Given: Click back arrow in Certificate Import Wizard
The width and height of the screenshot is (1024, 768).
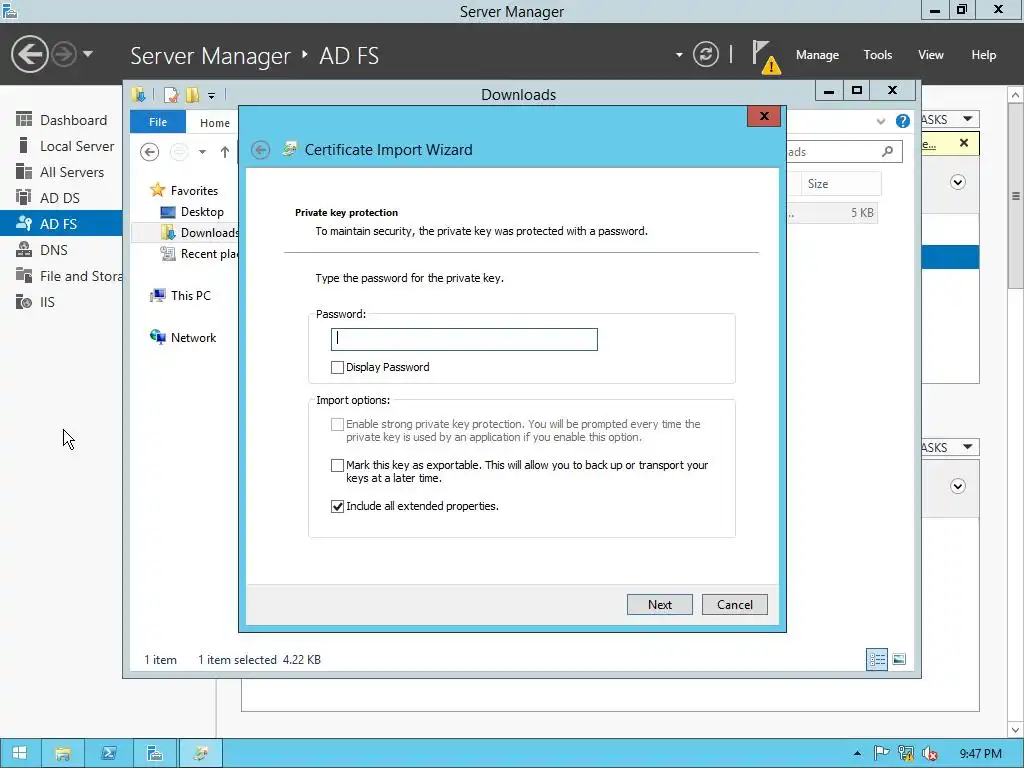Looking at the screenshot, I should coord(261,150).
